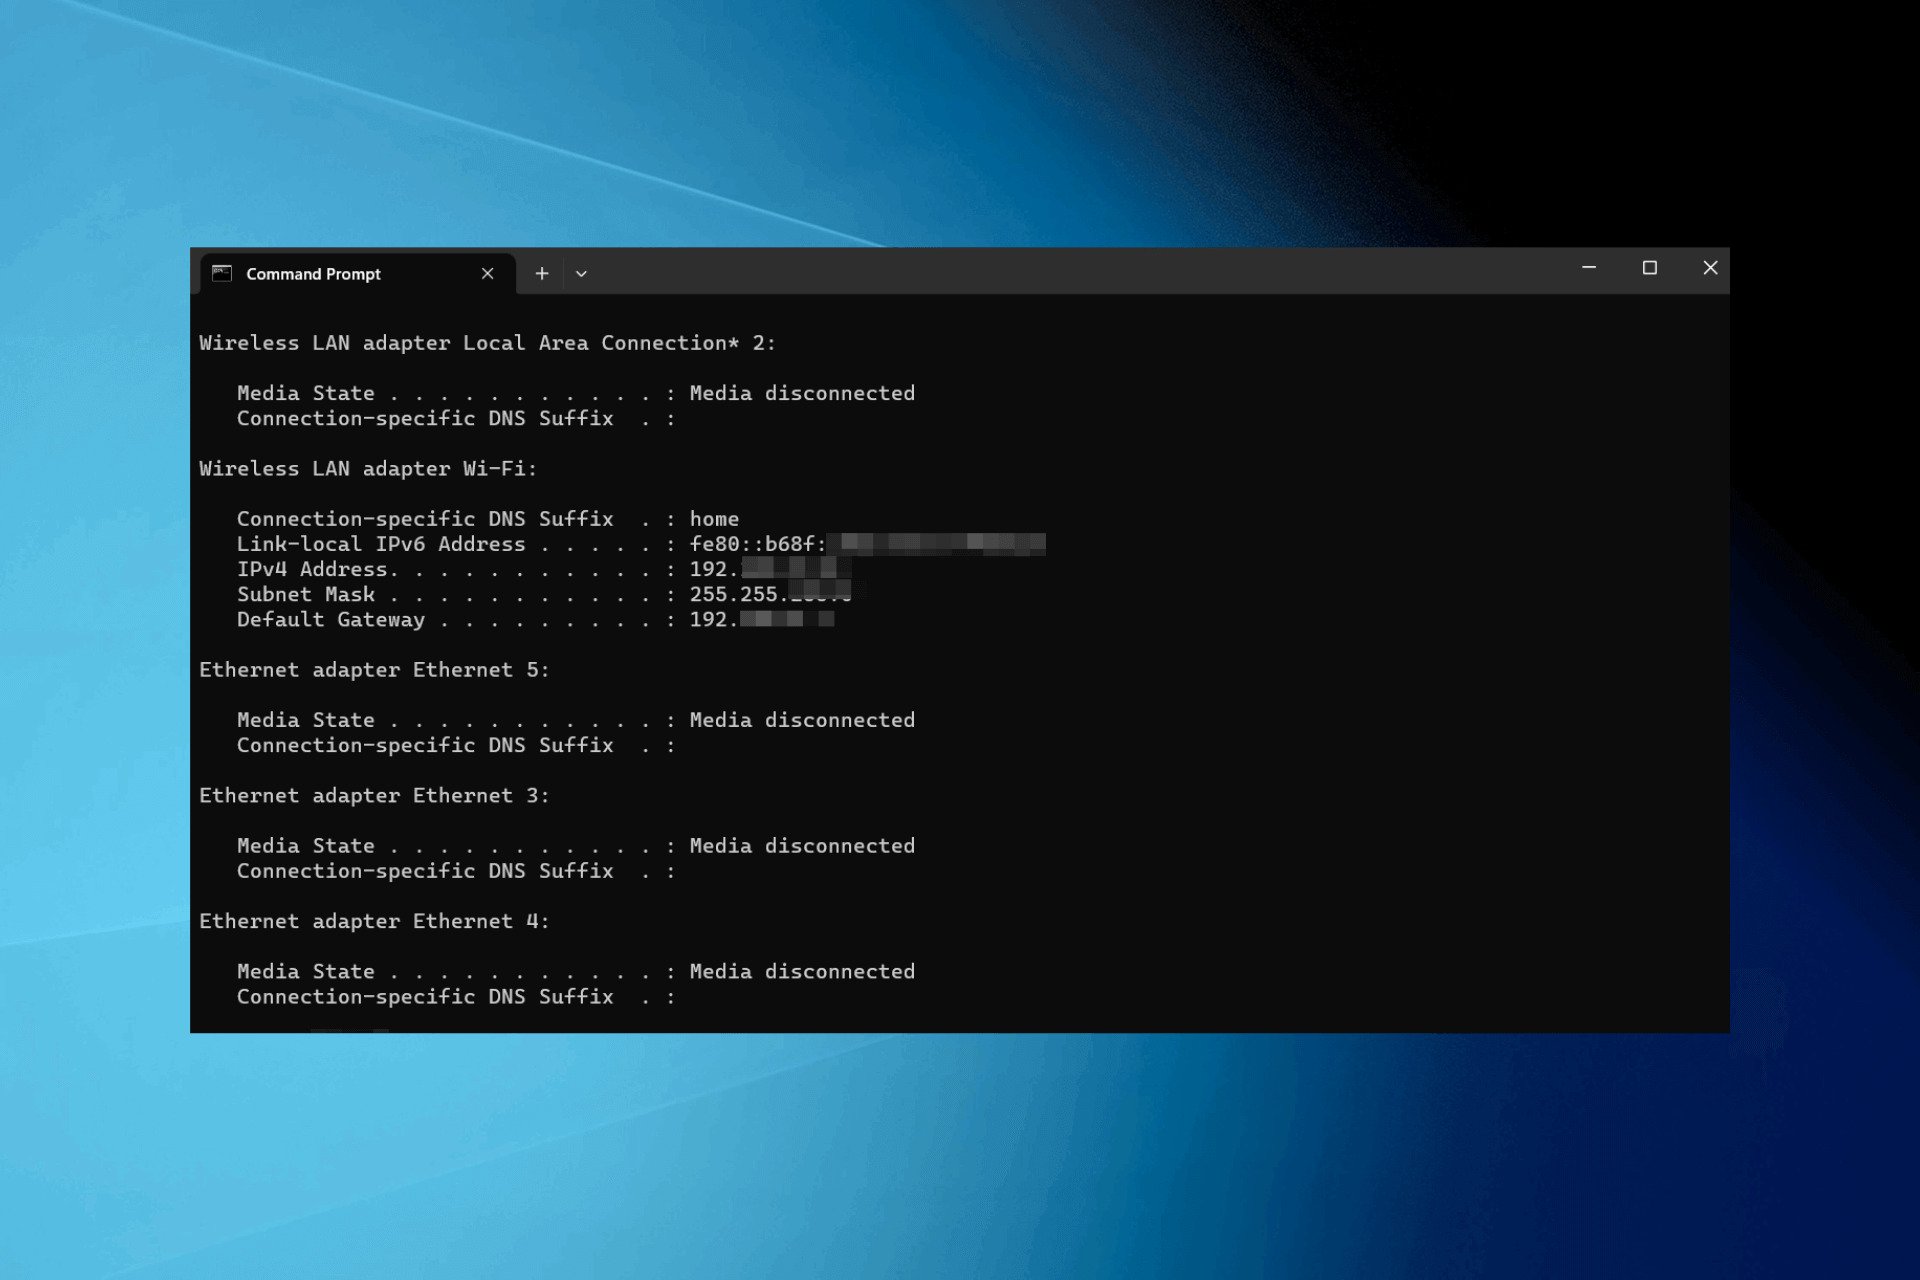1920x1280 pixels.
Task: Select the Command Prompt tab
Action: pos(358,274)
